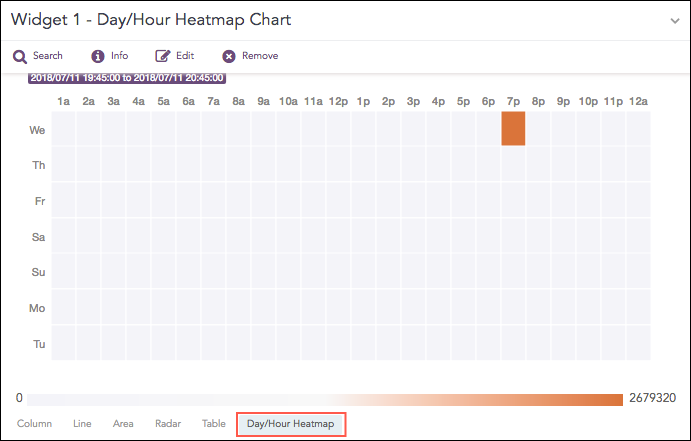
Task: Switch to Column chart tab
Action: (x=34, y=424)
